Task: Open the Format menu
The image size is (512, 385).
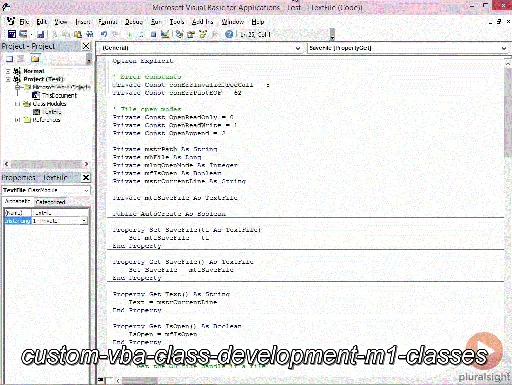Action: point(107,22)
